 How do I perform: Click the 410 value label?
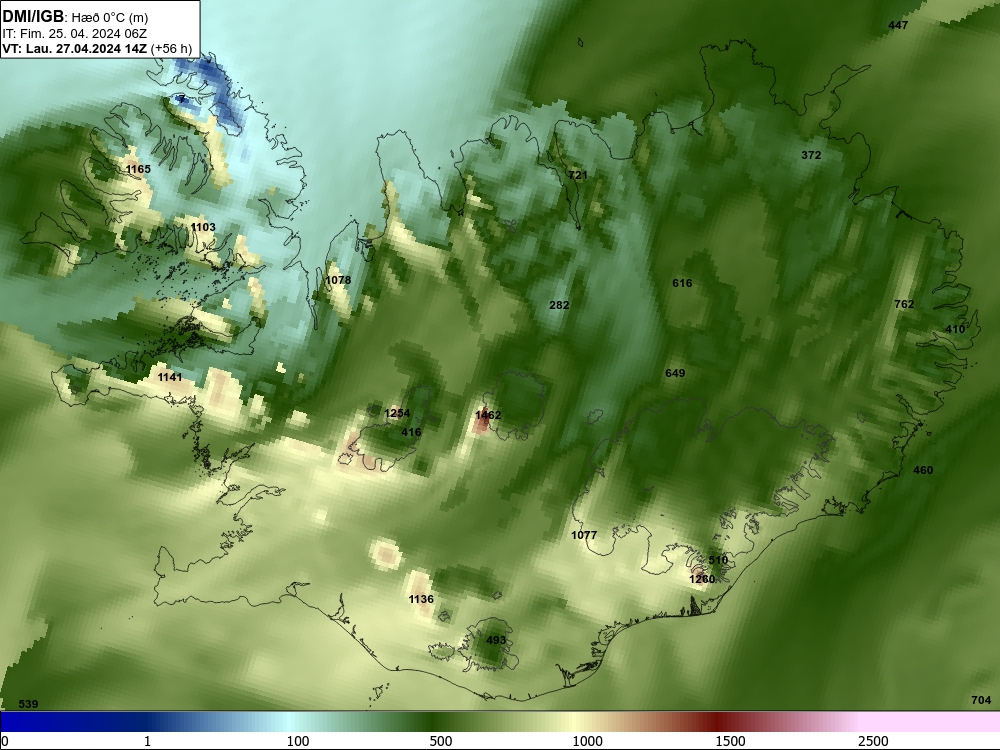click(955, 329)
